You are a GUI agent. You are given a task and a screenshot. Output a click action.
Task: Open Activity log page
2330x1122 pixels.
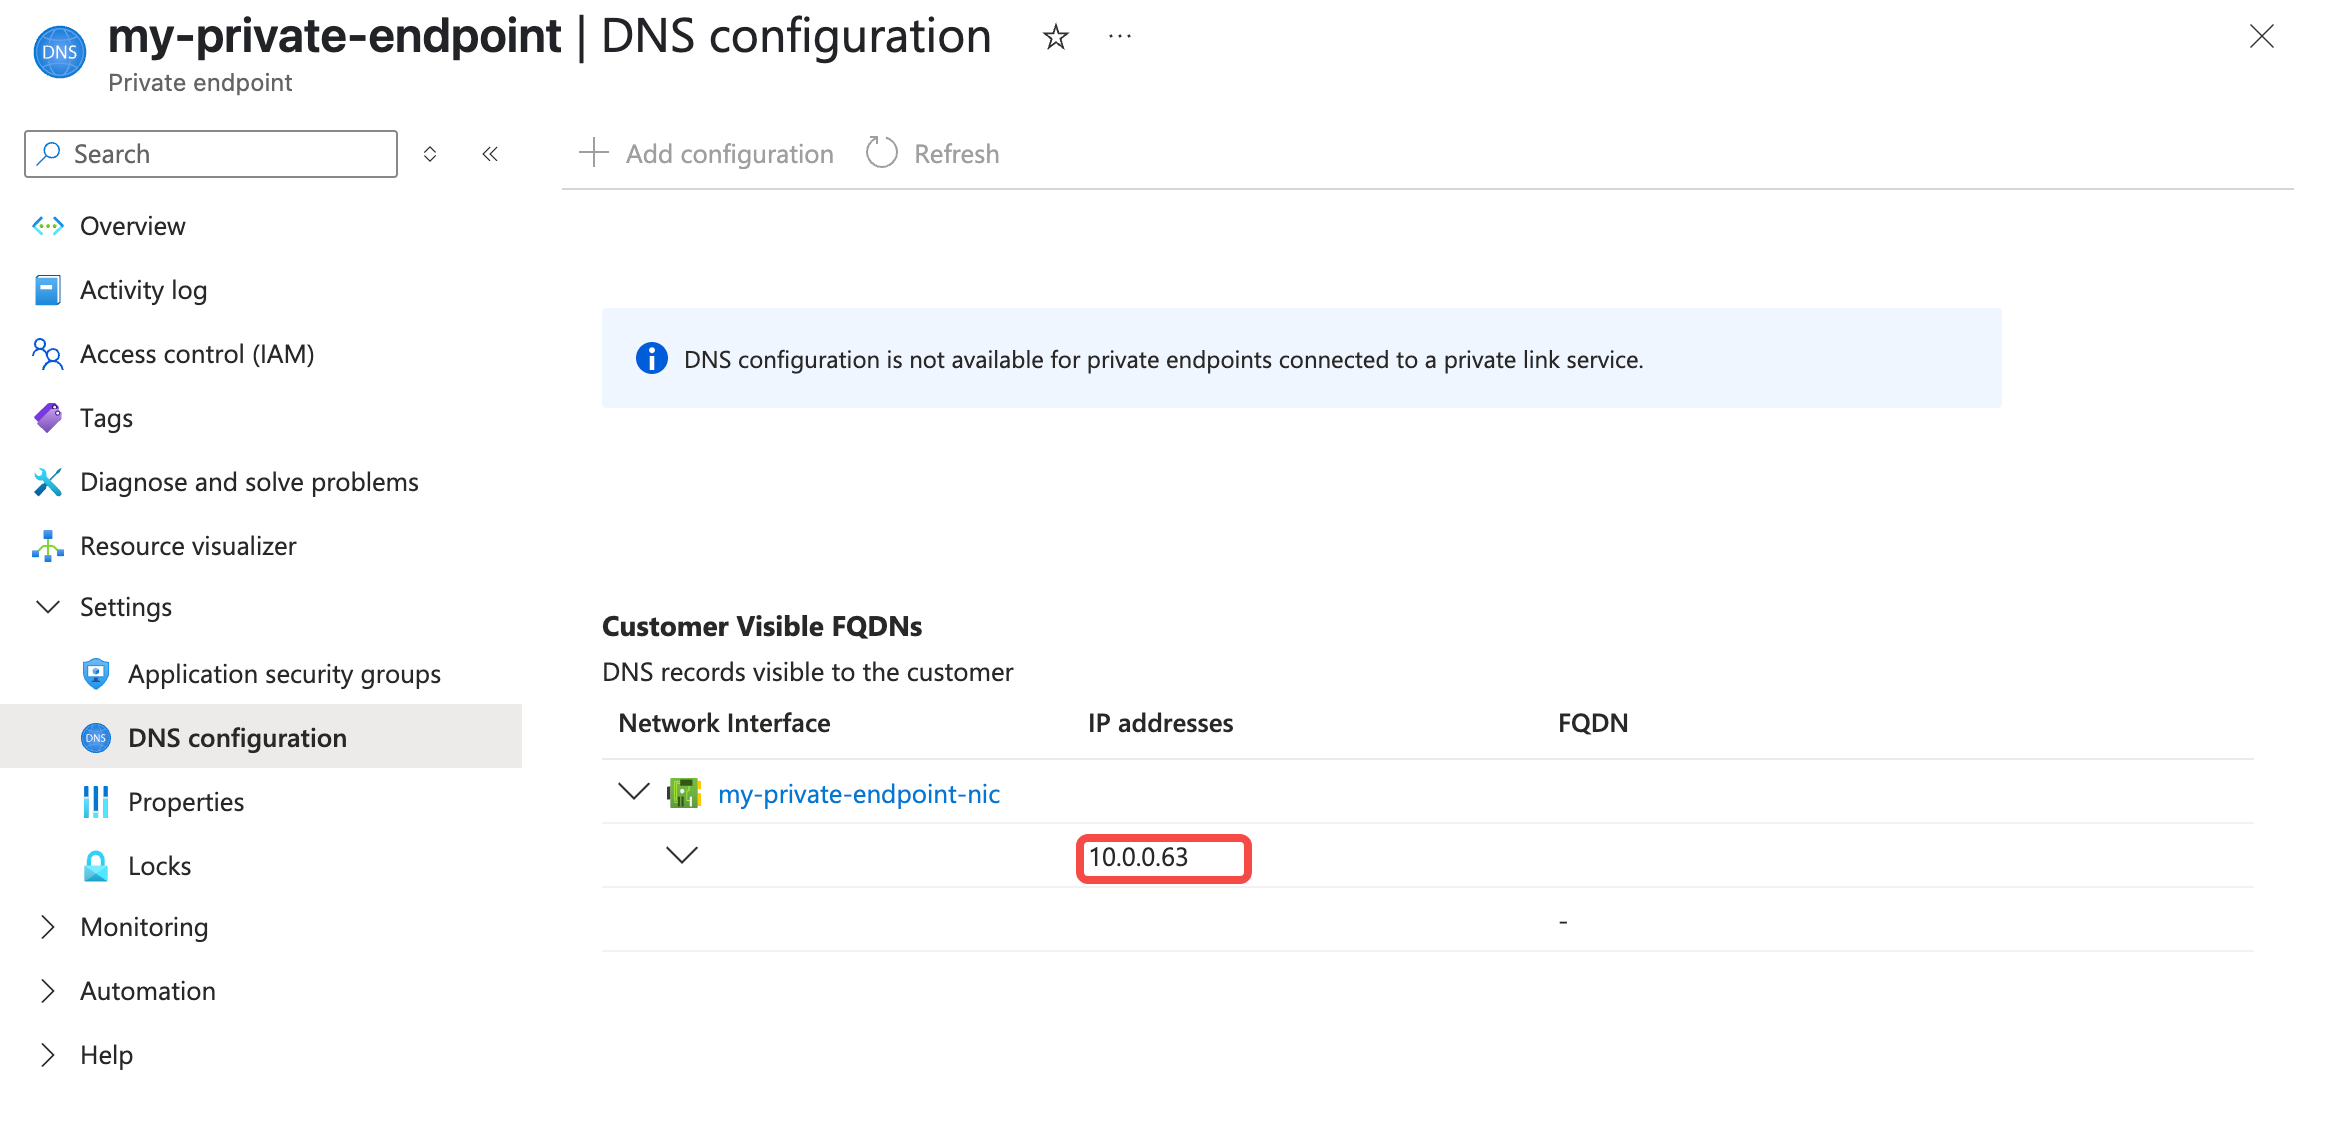click(x=144, y=290)
